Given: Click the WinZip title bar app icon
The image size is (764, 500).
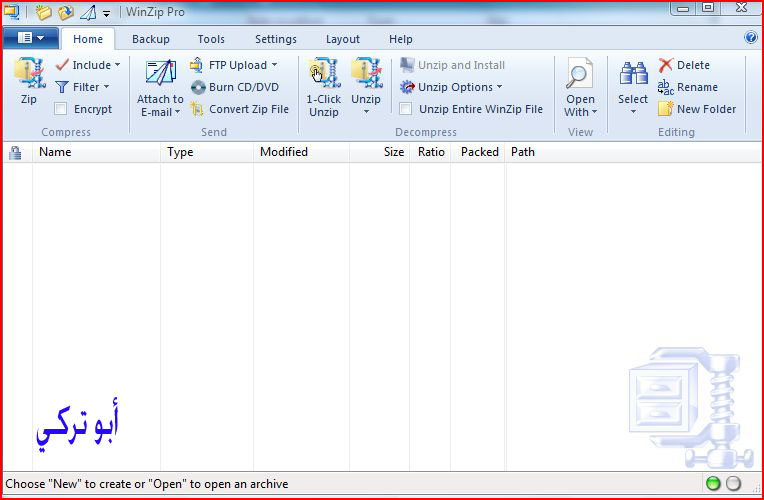Looking at the screenshot, I should click(12, 12).
